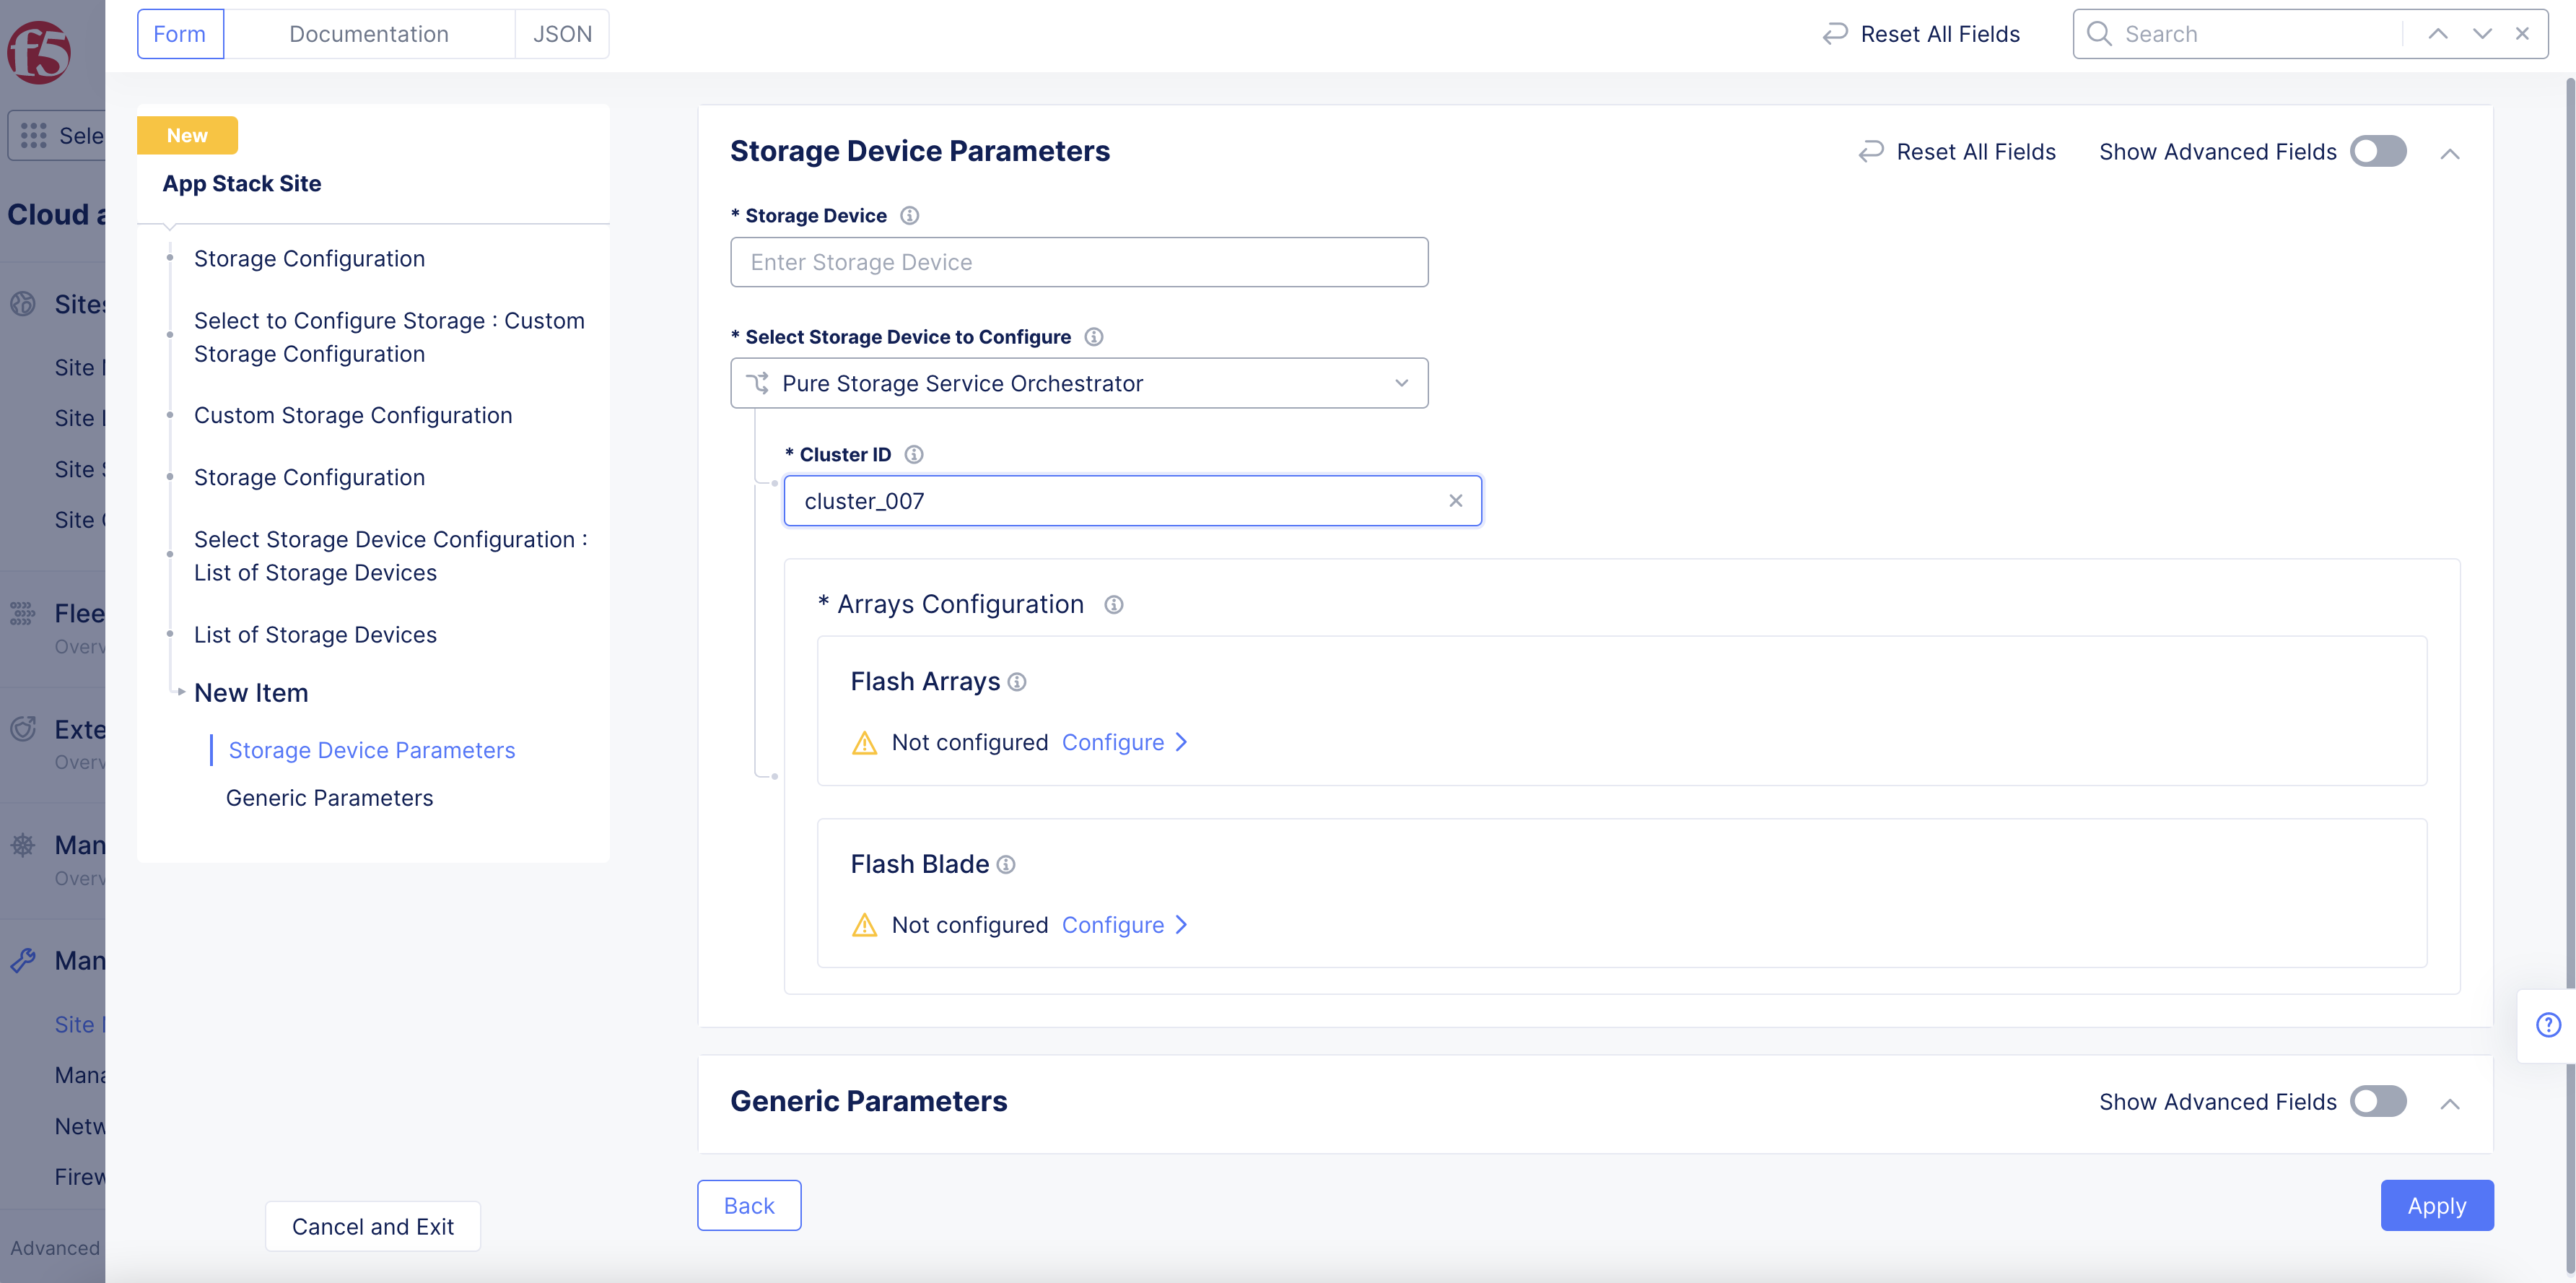Collapse the Generic Parameters section

pyautogui.click(x=2450, y=1103)
